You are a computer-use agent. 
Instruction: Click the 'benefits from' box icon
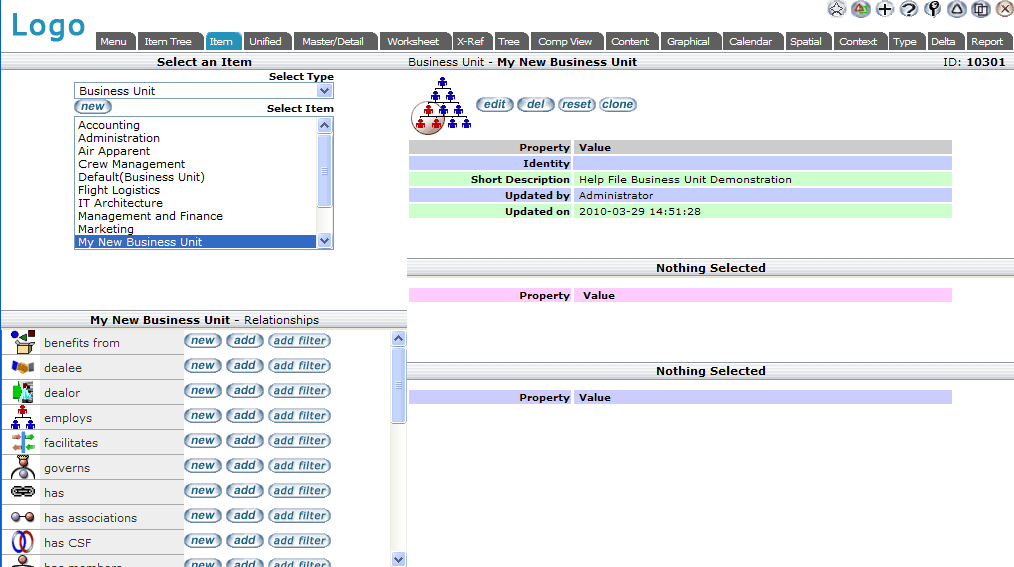pos(22,342)
